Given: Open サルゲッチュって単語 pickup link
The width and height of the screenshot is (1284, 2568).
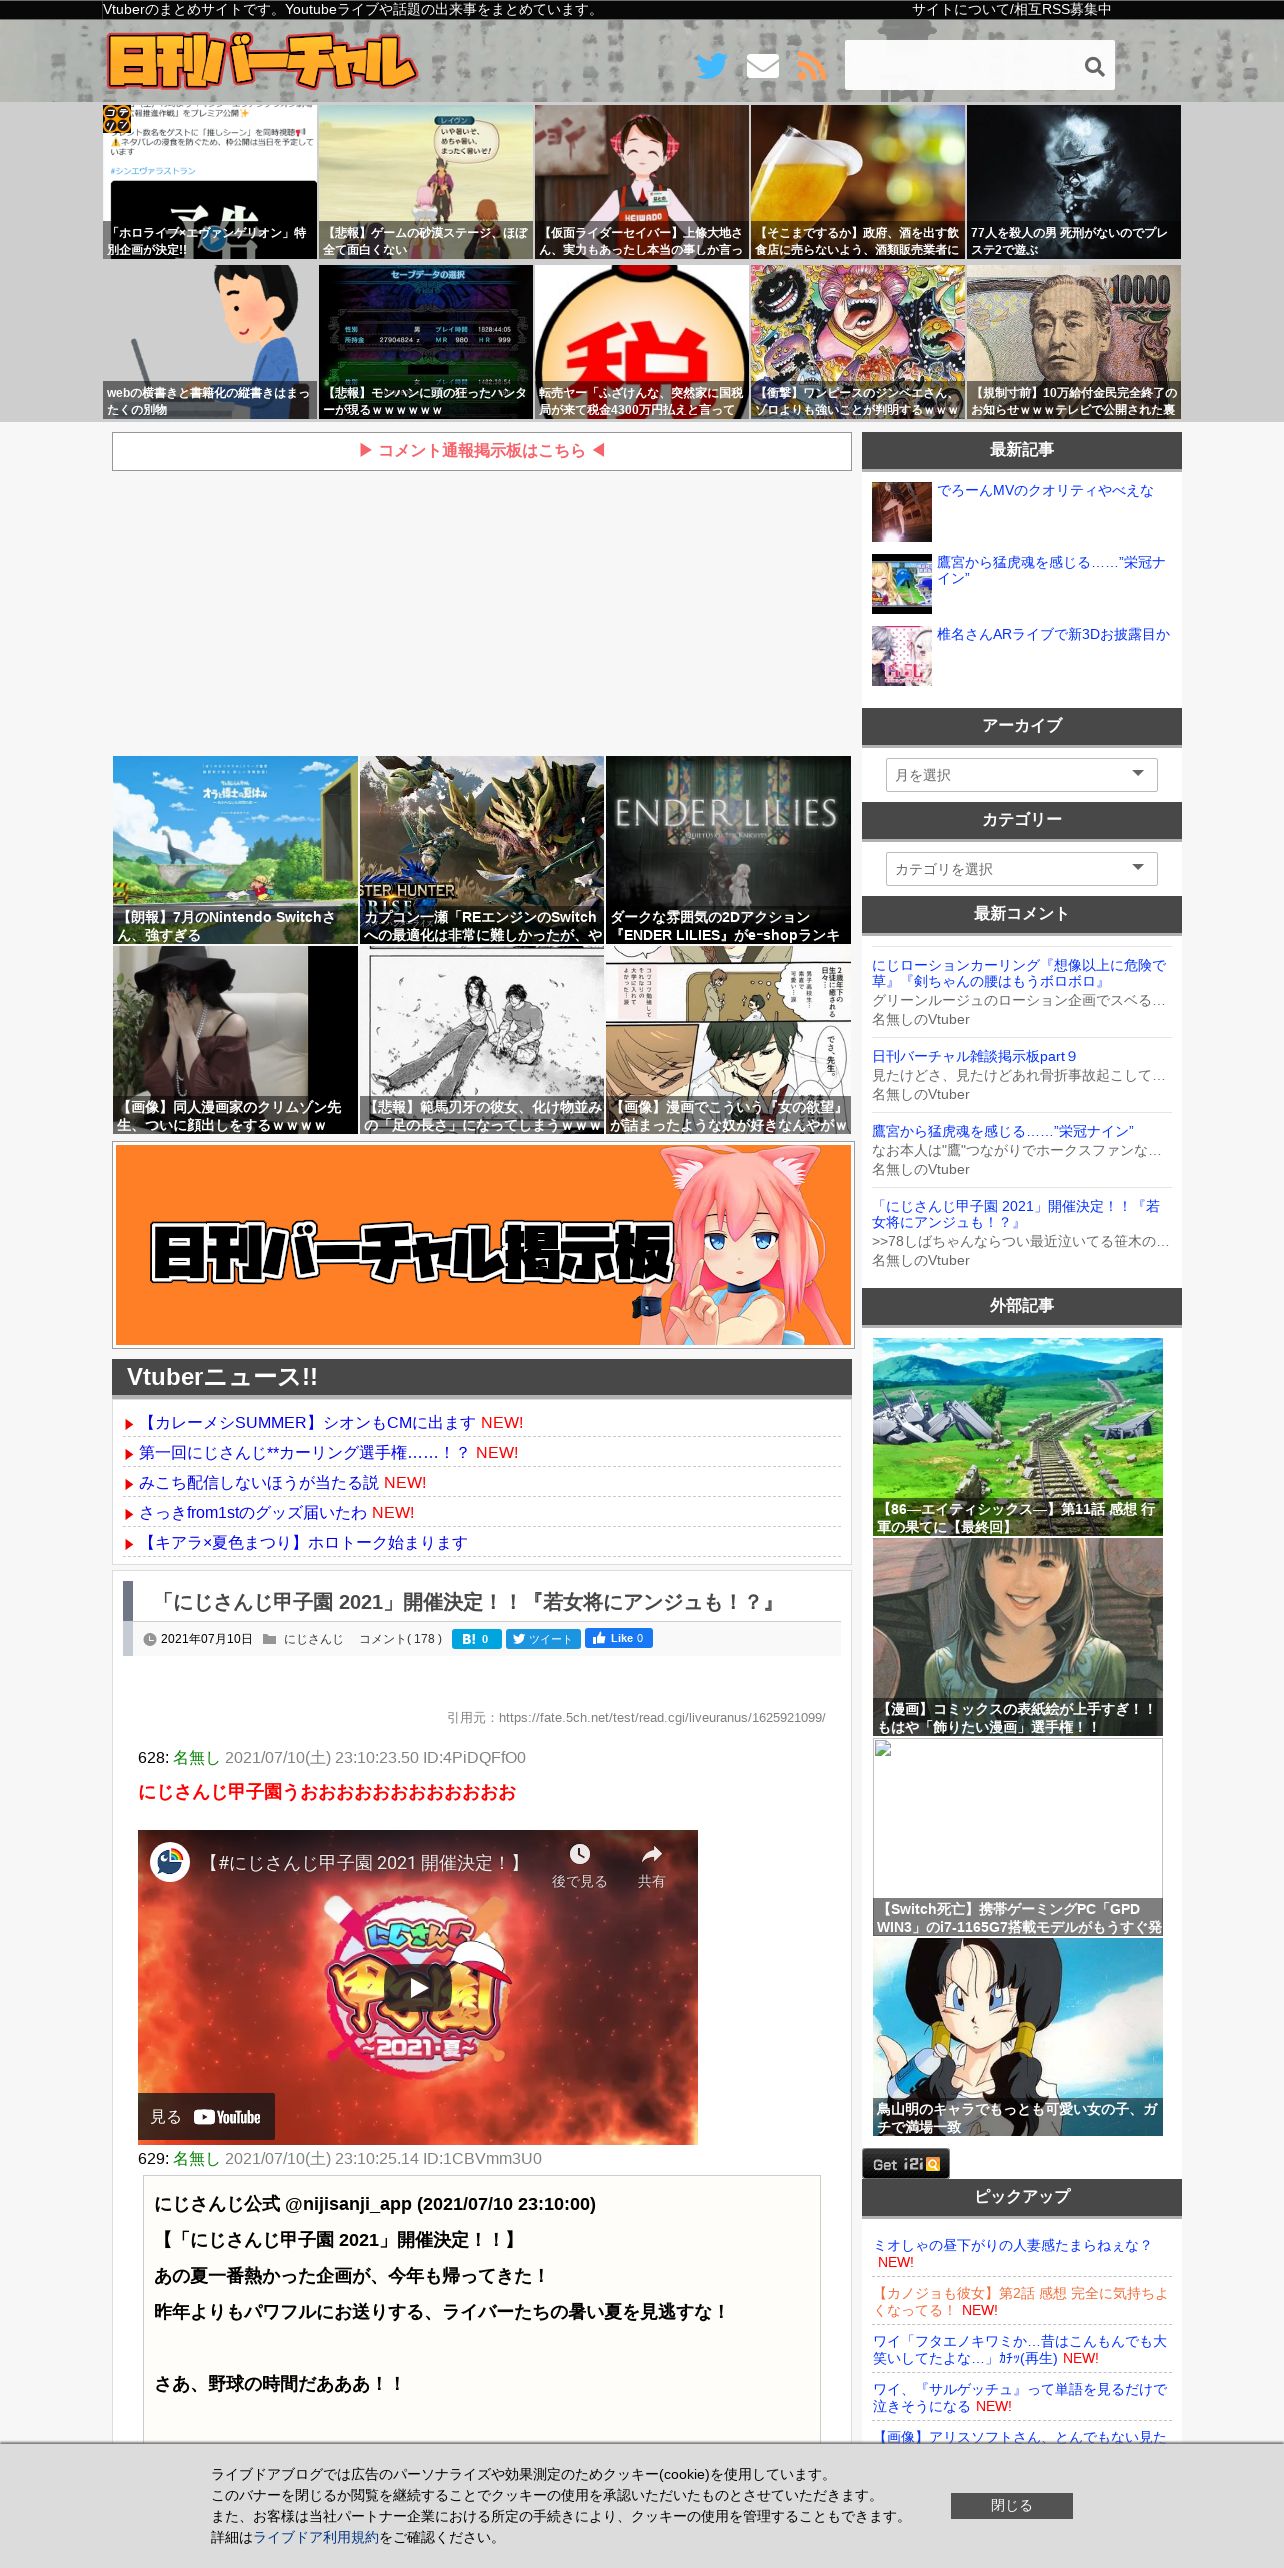Looking at the screenshot, I should 1020,2398.
